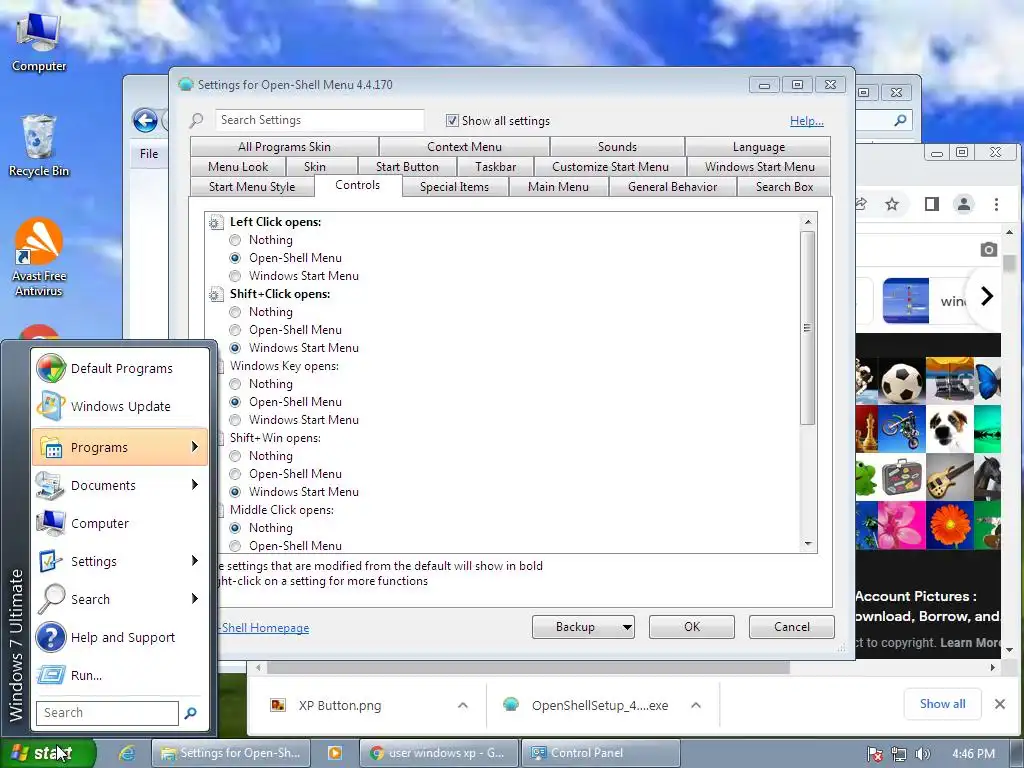Select Windows Start Menu under Windows Key opens
The width and height of the screenshot is (1024, 768).
coord(235,420)
